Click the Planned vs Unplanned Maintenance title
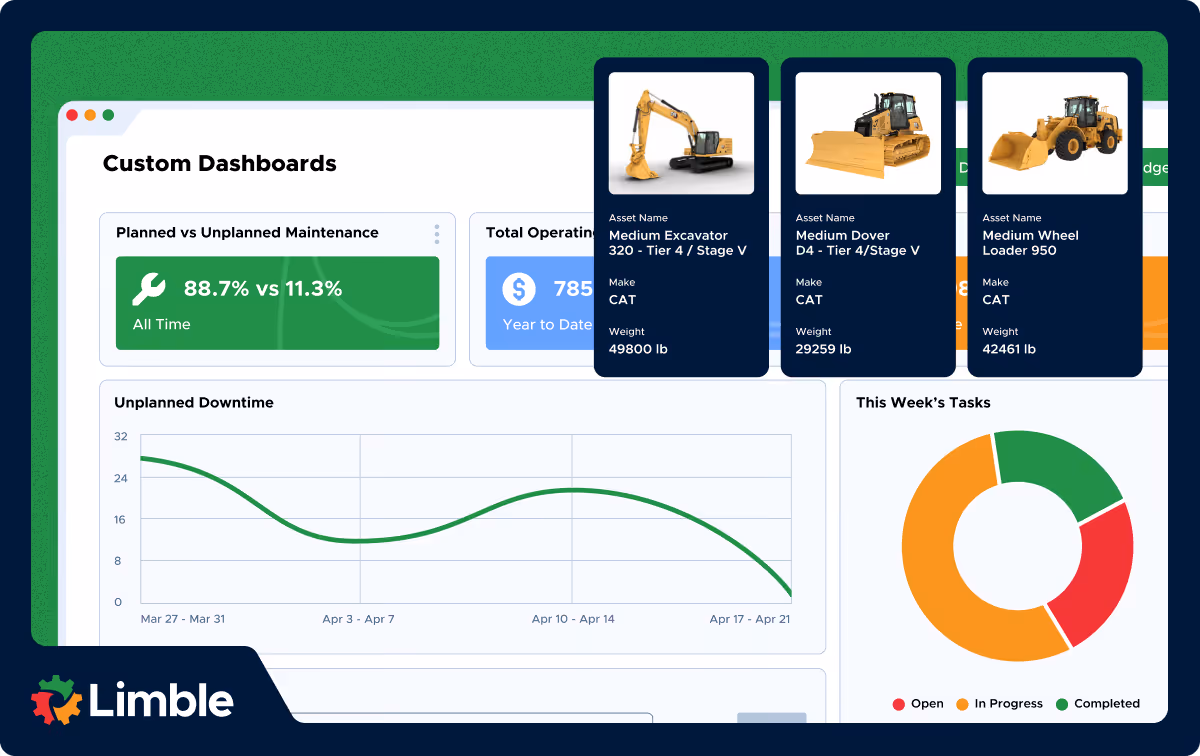The image size is (1200, 756). [x=247, y=233]
